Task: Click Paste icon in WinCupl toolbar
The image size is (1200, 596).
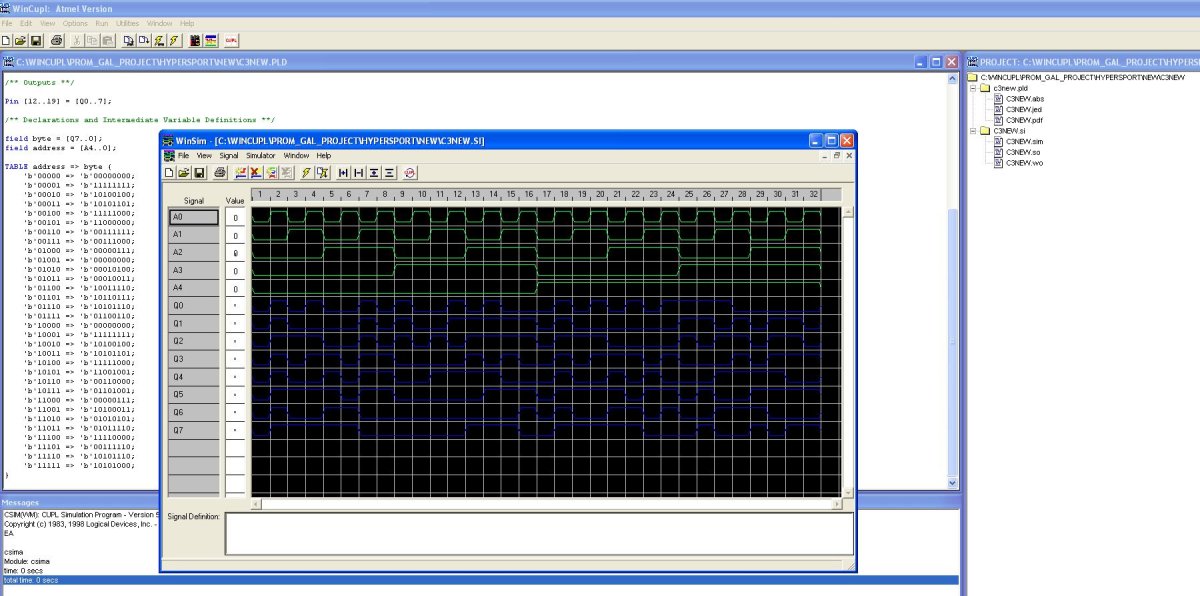Action: point(108,40)
